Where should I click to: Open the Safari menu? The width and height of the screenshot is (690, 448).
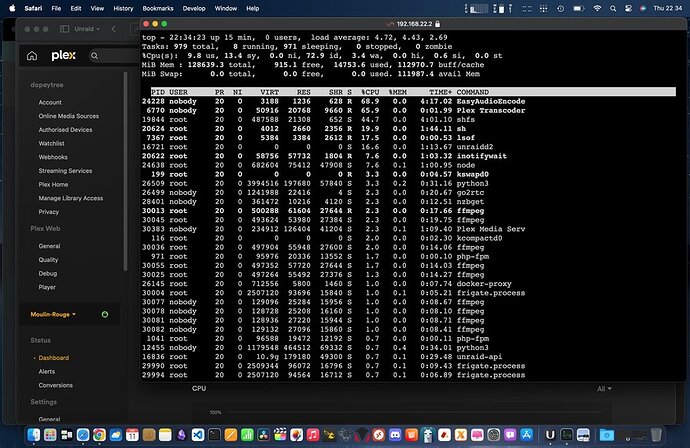[33, 8]
